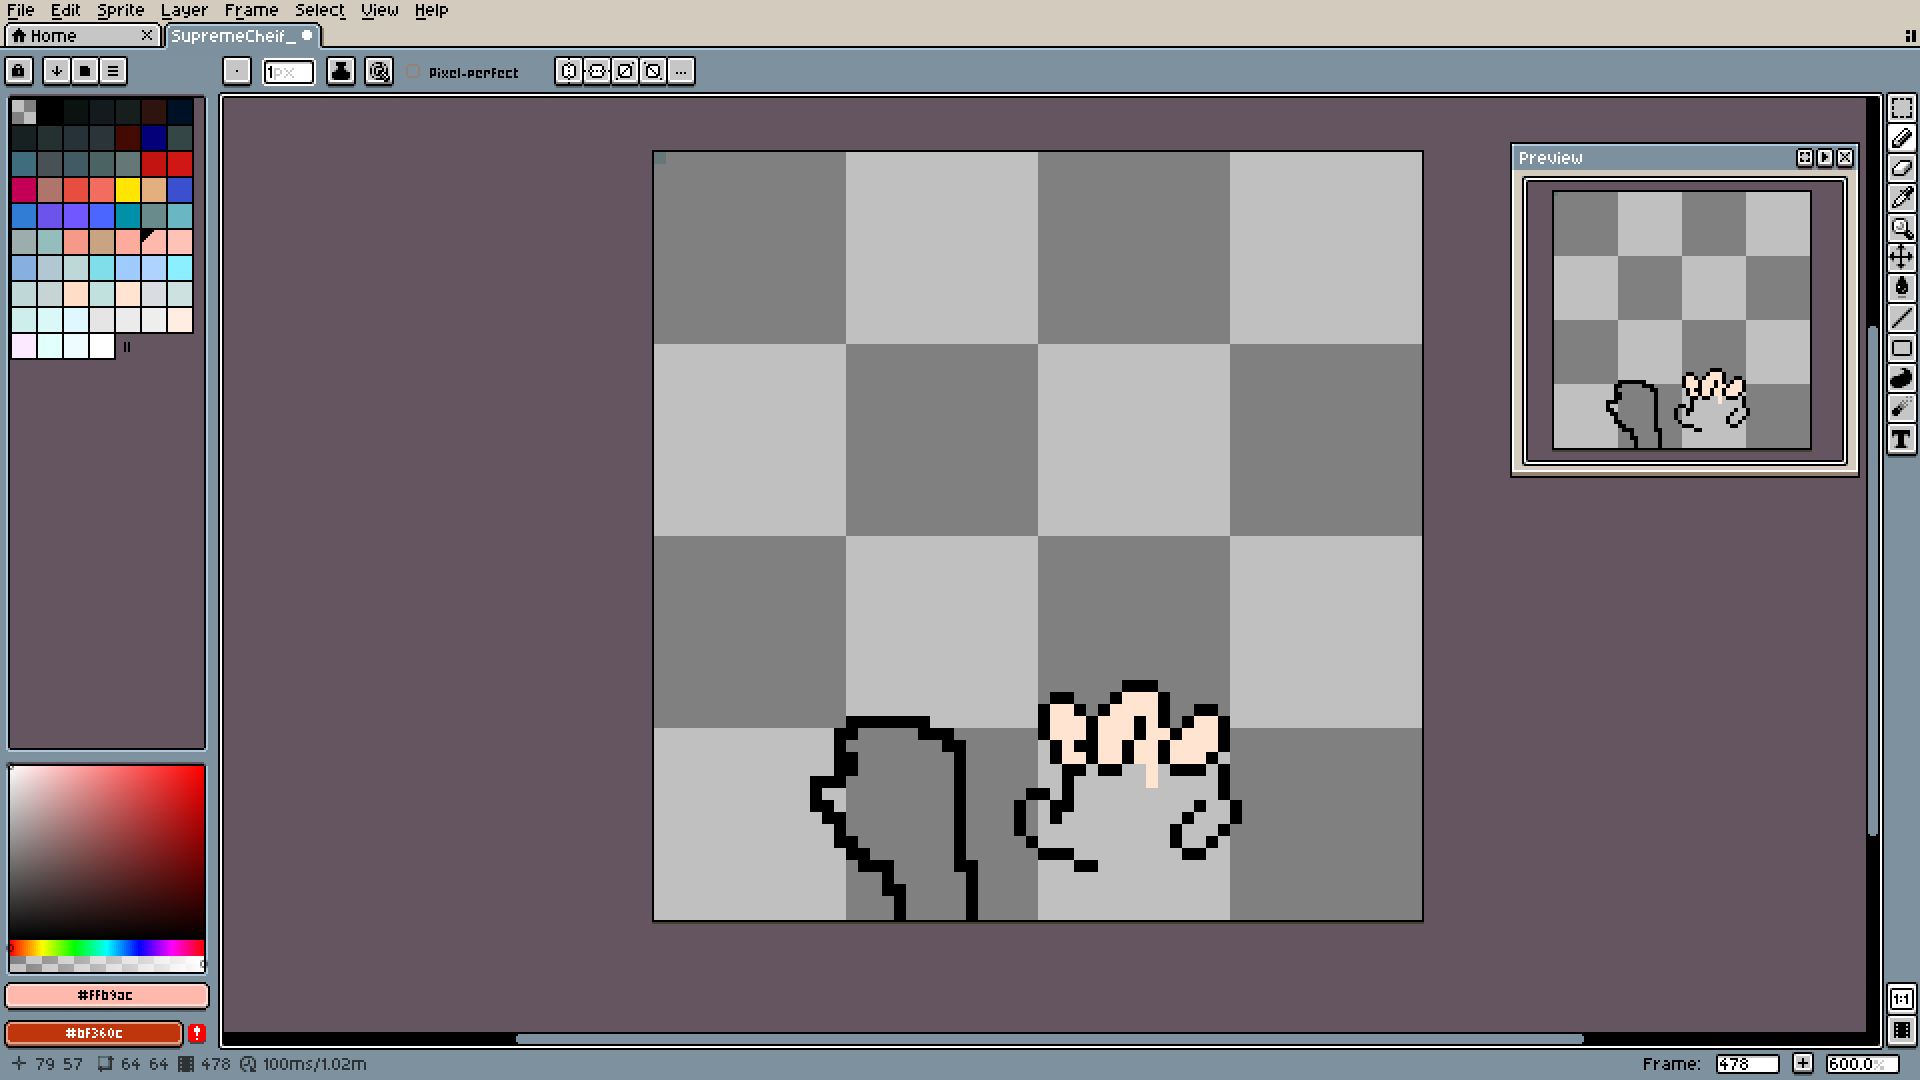Select the Rectangle shape tool

pyautogui.click(x=1901, y=348)
